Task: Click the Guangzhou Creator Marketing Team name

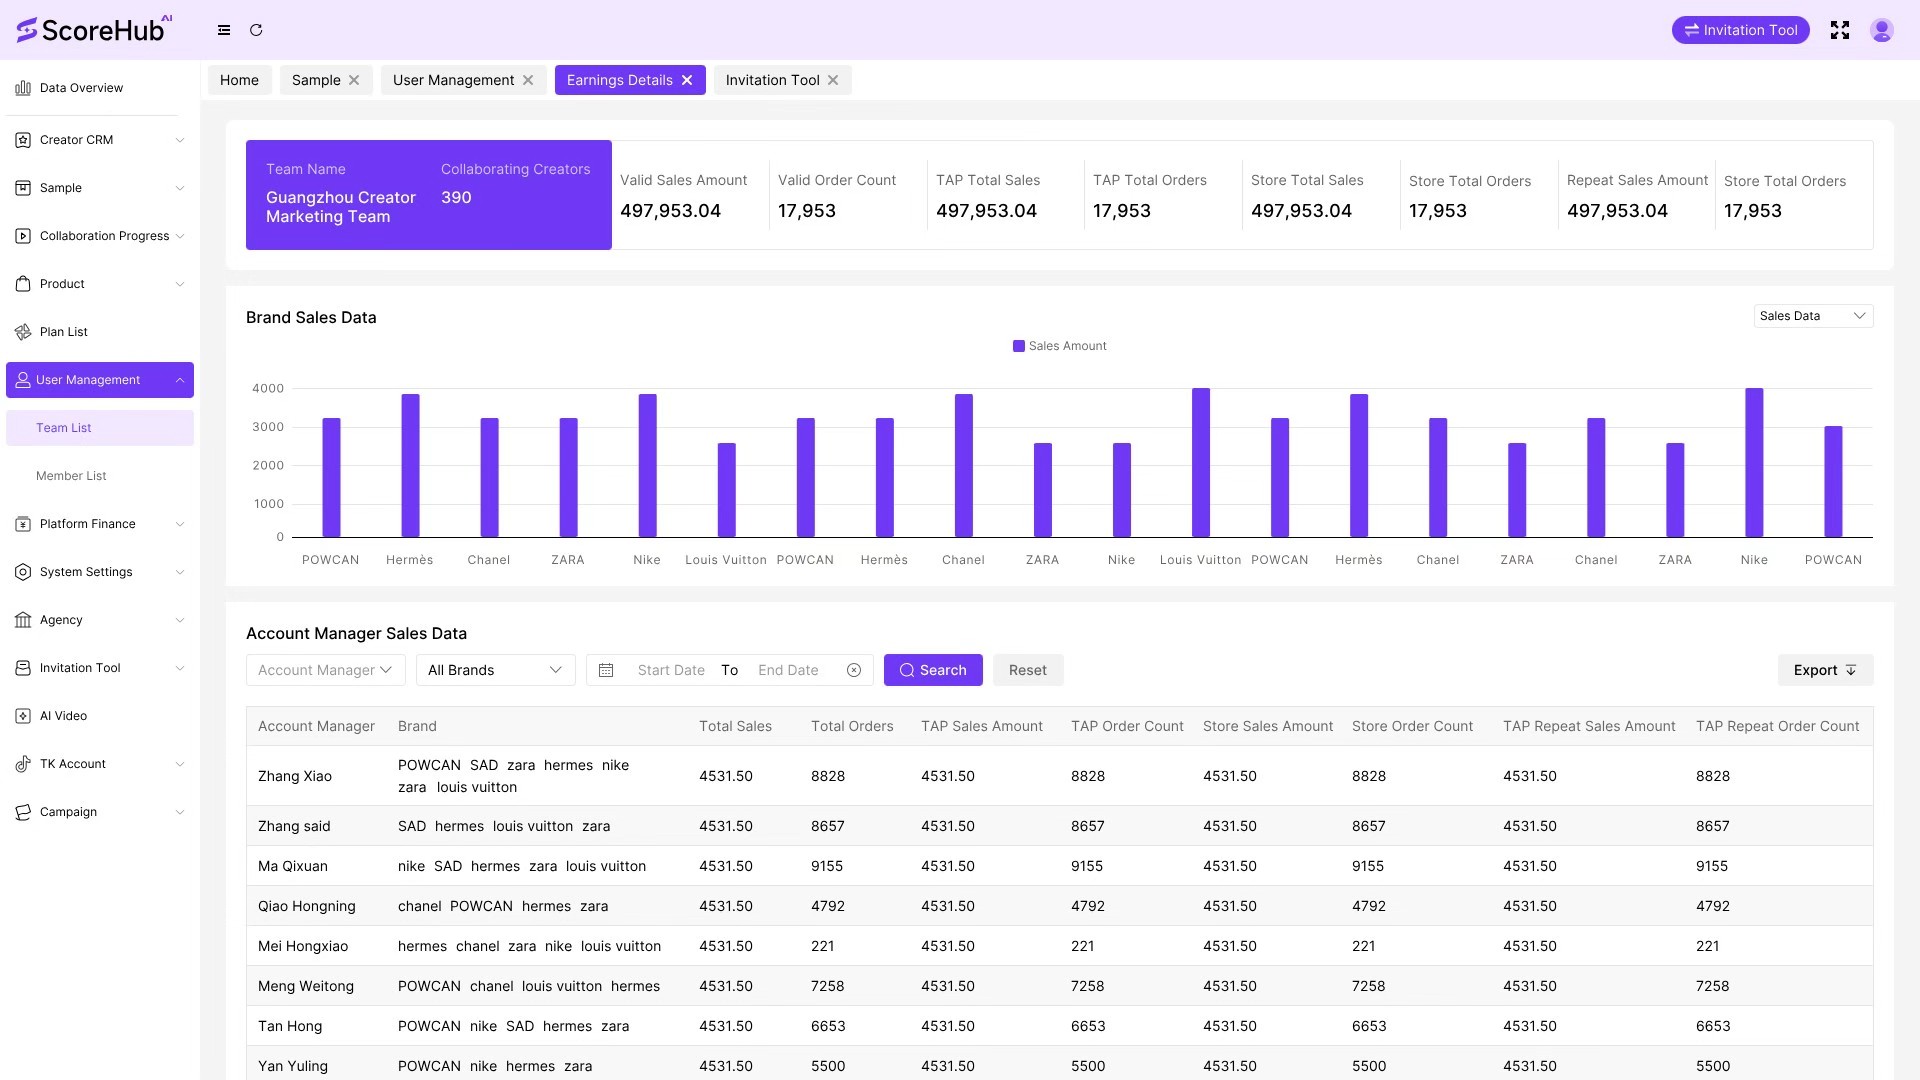Action: (x=341, y=207)
